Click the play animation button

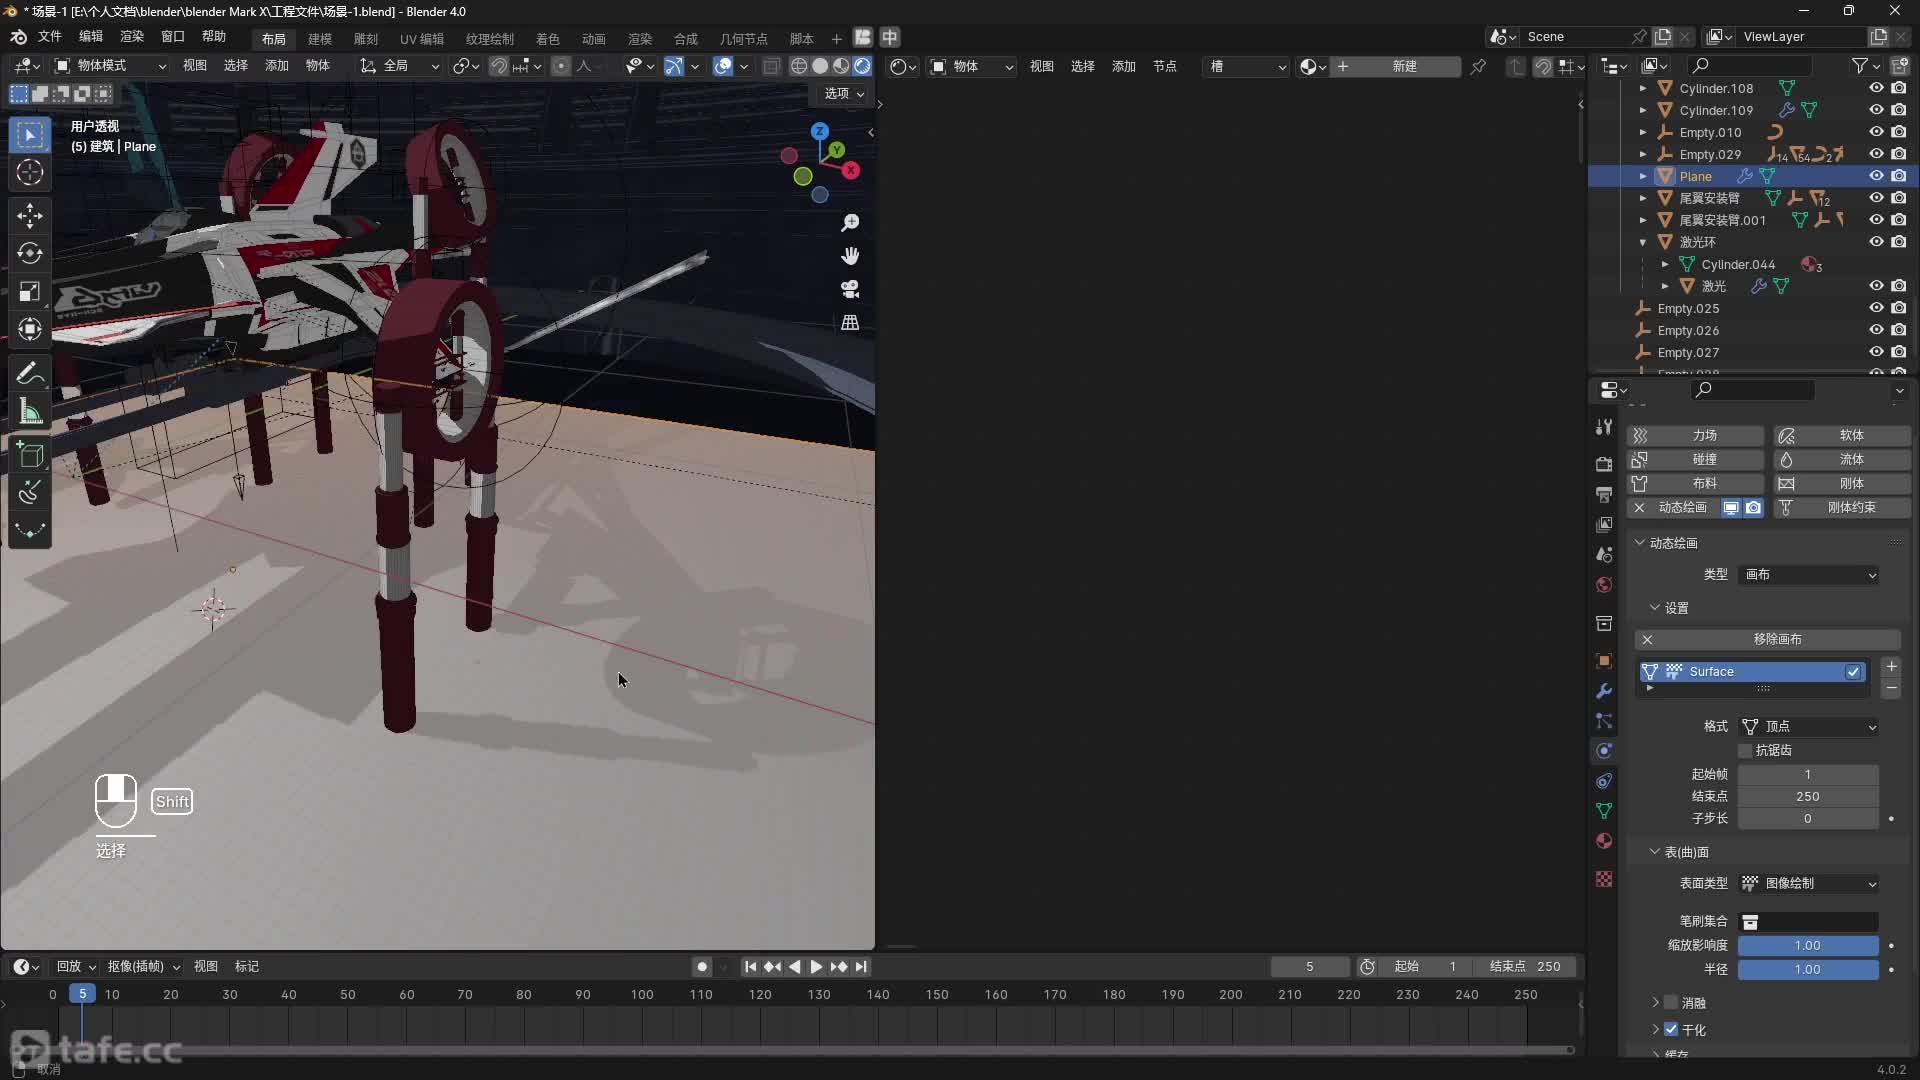[x=816, y=967]
